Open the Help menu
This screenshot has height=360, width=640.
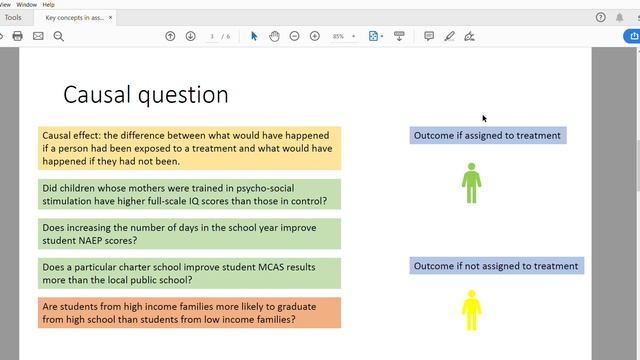(x=48, y=4)
